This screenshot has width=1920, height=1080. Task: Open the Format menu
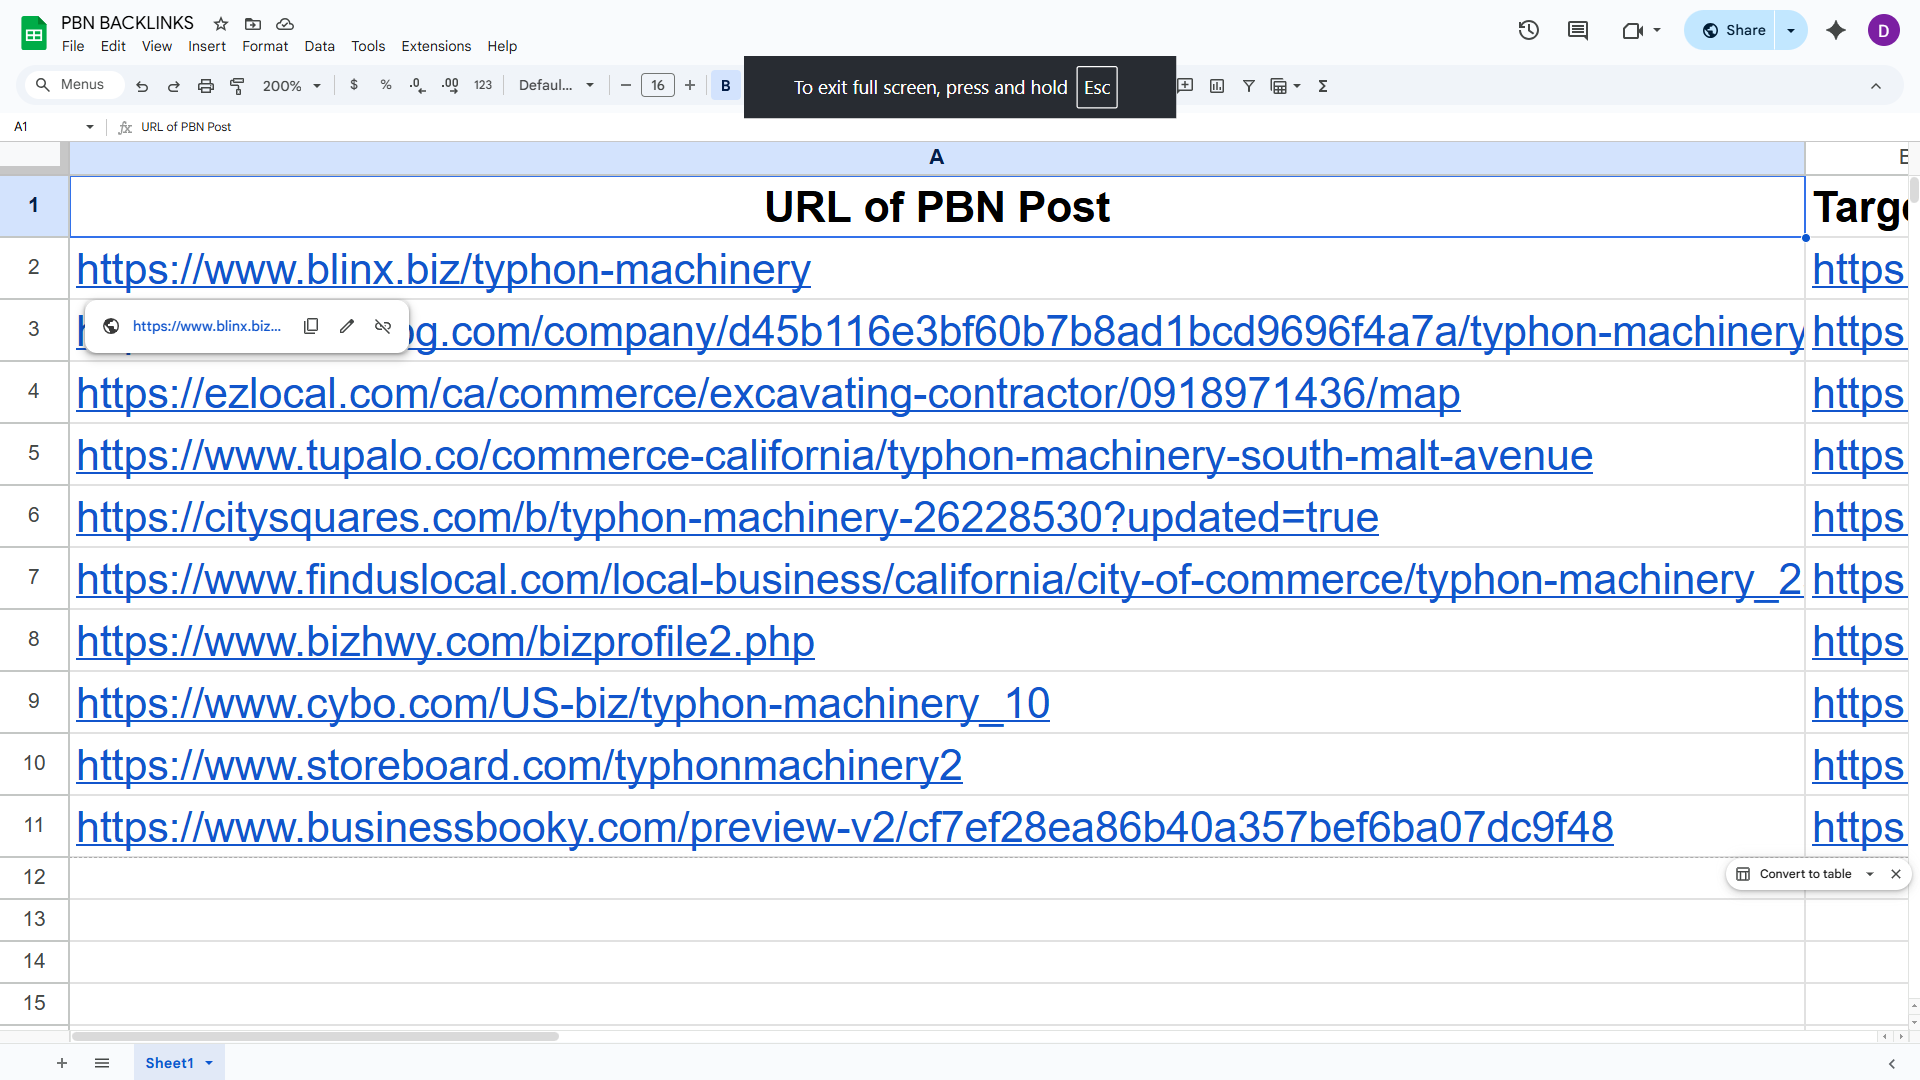point(265,46)
